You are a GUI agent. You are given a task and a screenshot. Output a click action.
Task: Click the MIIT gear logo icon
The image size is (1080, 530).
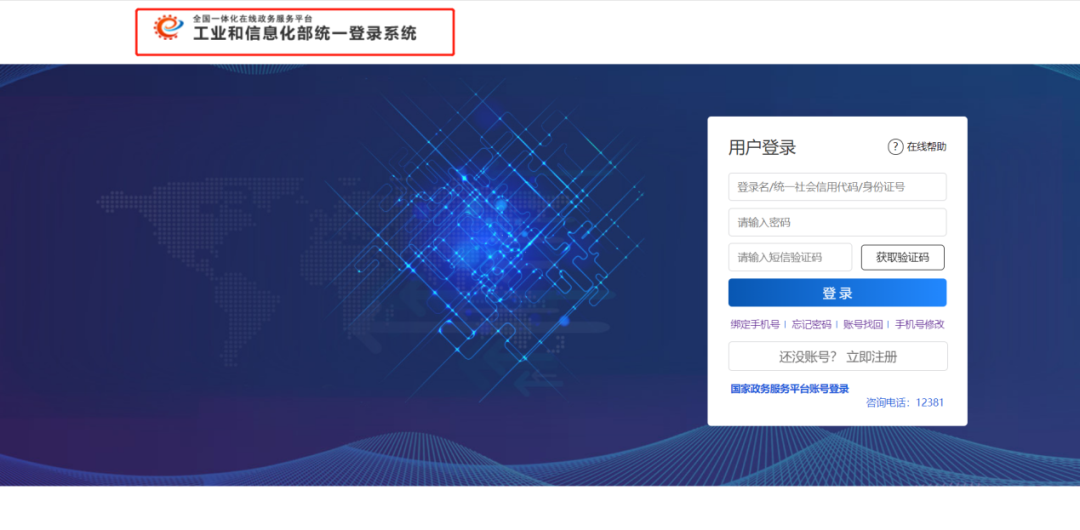click(167, 28)
